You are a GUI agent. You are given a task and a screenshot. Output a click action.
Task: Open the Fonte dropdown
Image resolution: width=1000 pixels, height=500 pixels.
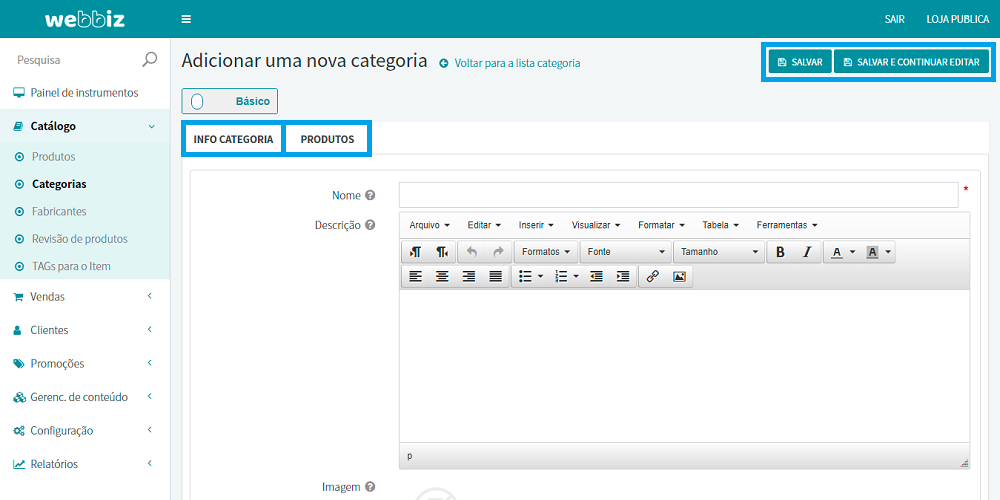tap(626, 252)
